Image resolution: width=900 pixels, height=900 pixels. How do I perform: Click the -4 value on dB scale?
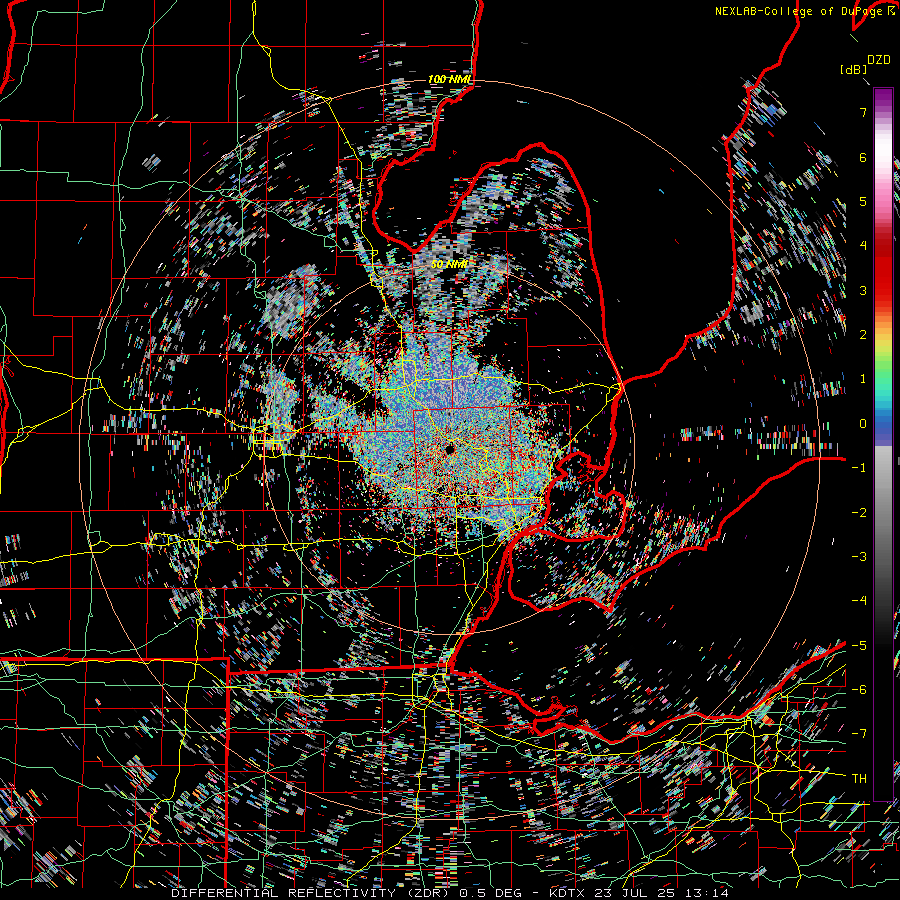coord(859,601)
